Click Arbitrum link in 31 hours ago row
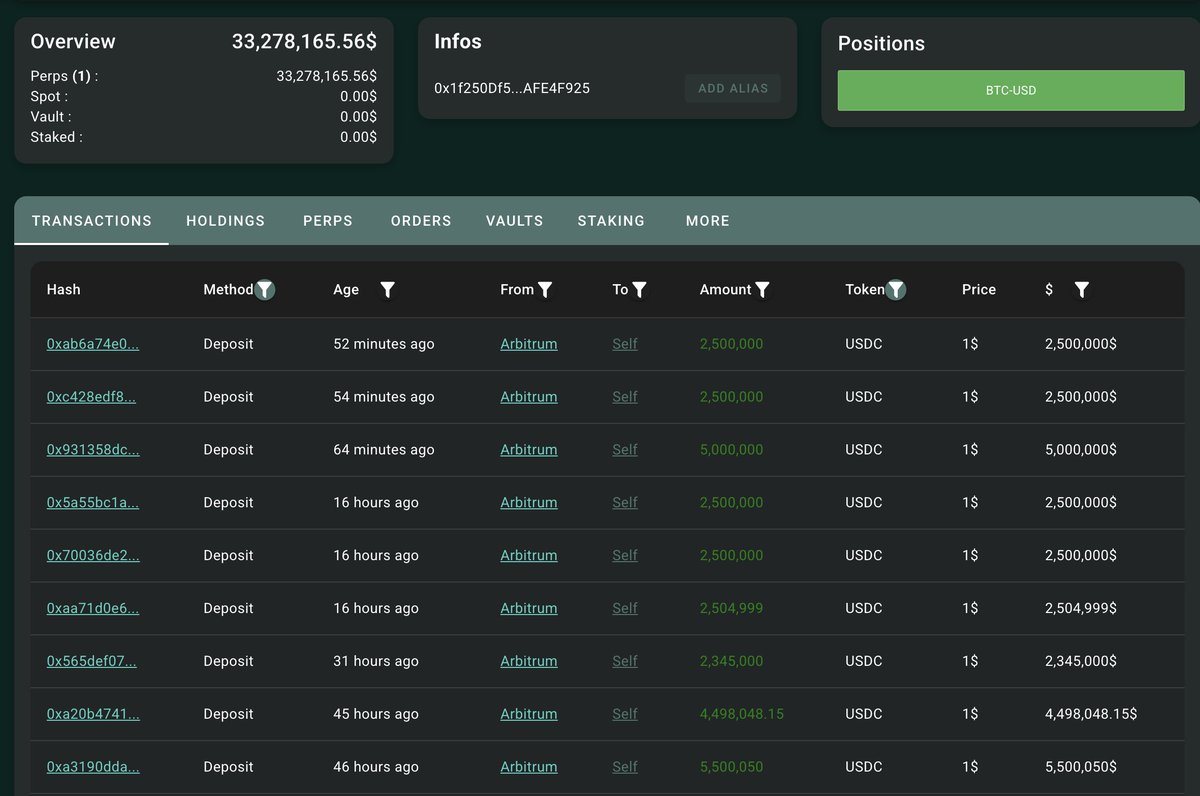The height and width of the screenshot is (796, 1200). click(x=529, y=662)
